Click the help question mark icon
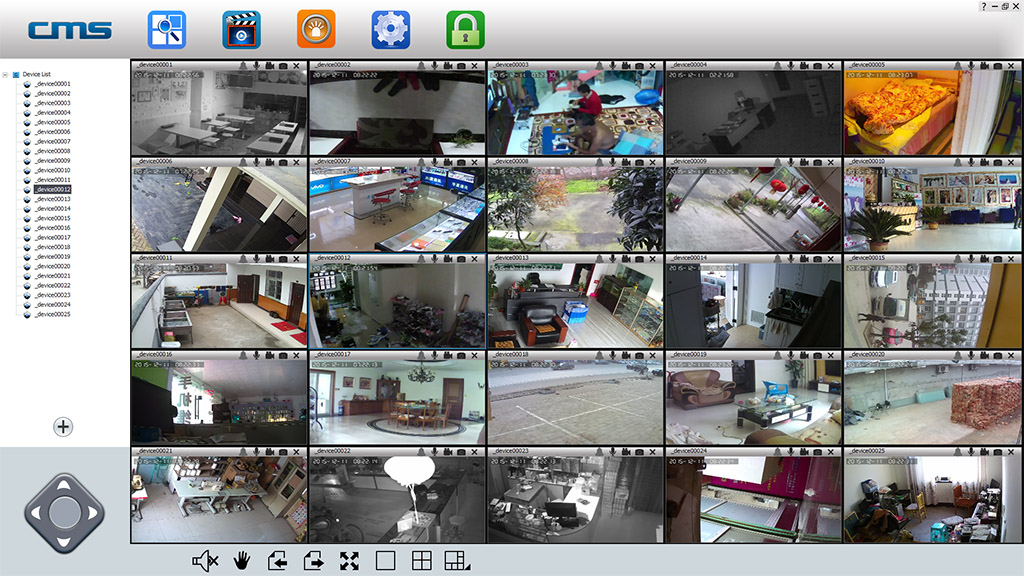1024x576 pixels. click(x=984, y=6)
